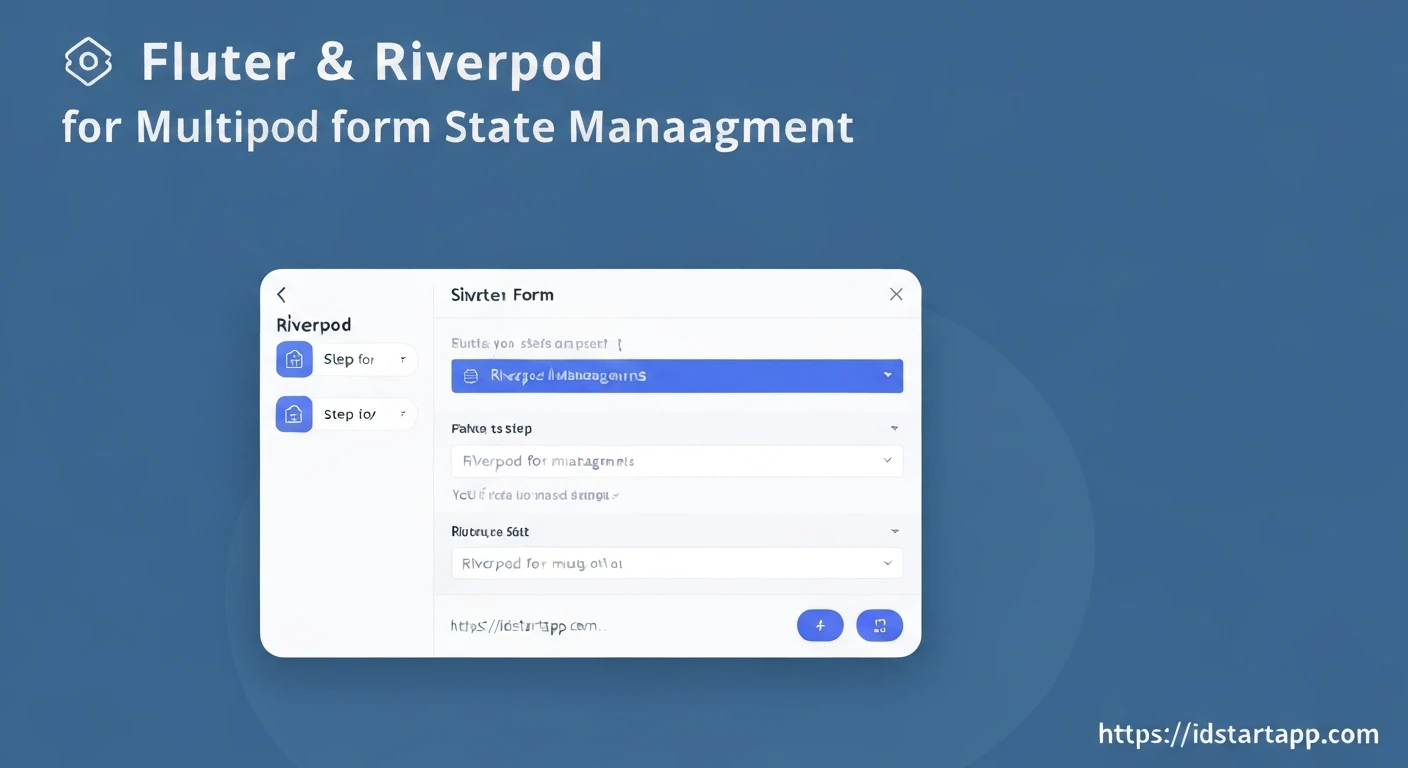This screenshot has height=768, width=1408.
Task: Click the back chevron above Riverpod
Action: pyautogui.click(x=281, y=294)
